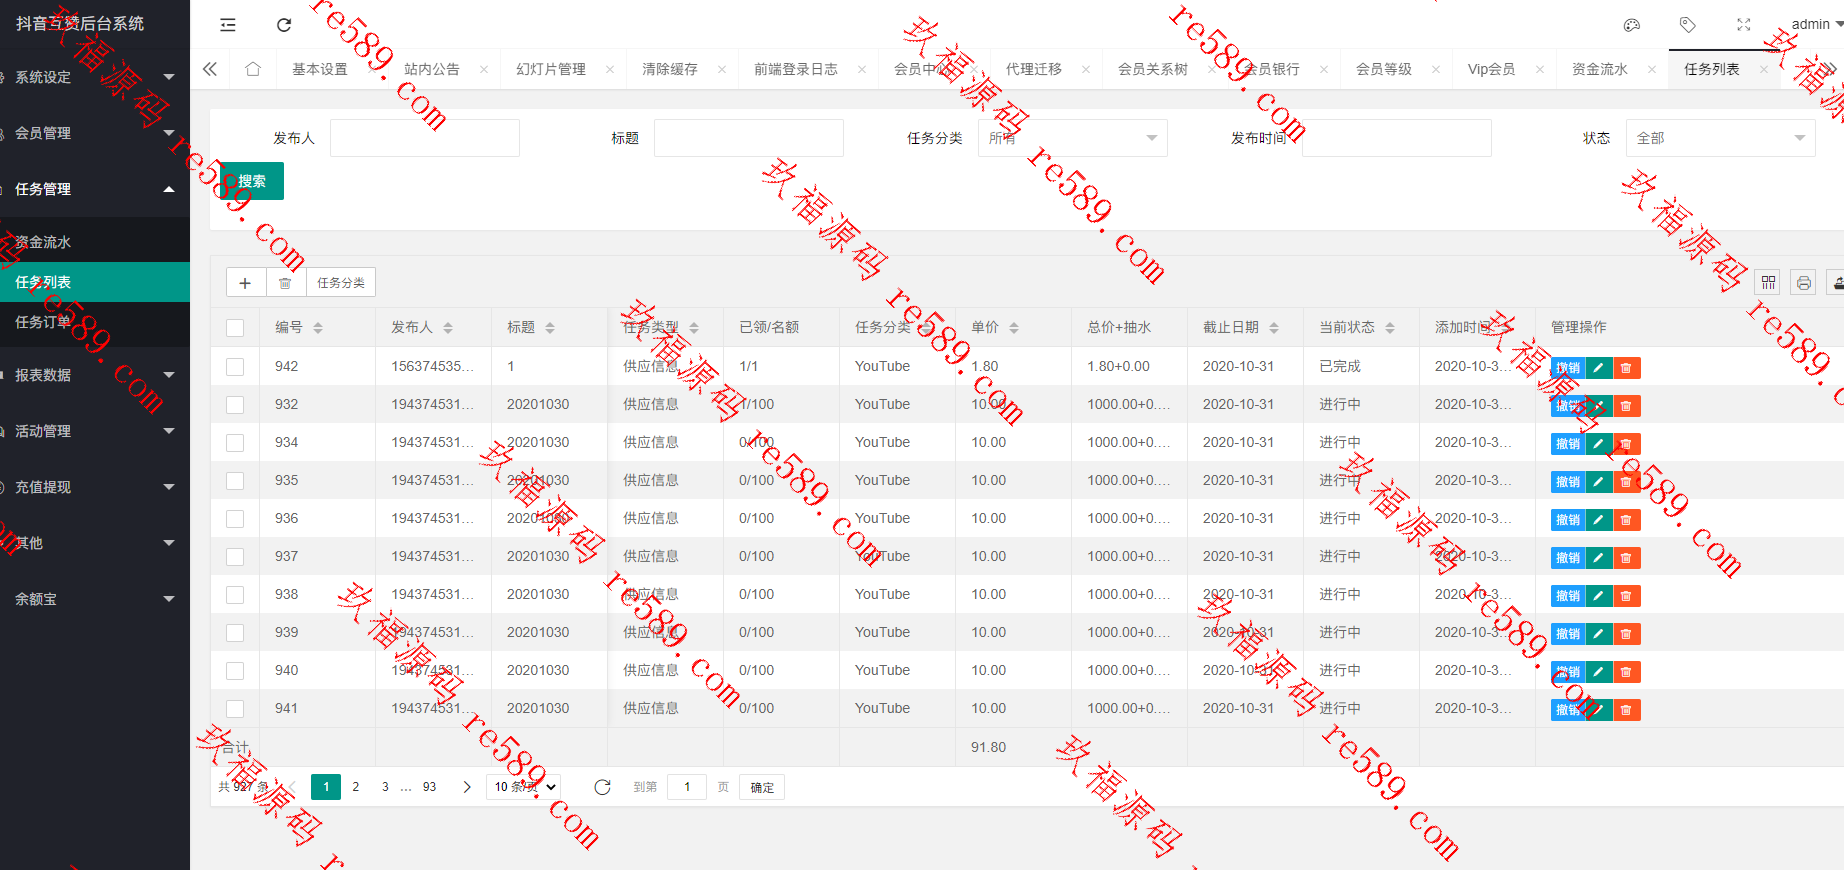Go to page 2
This screenshot has width=1844, height=870.
[x=355, y=787]
